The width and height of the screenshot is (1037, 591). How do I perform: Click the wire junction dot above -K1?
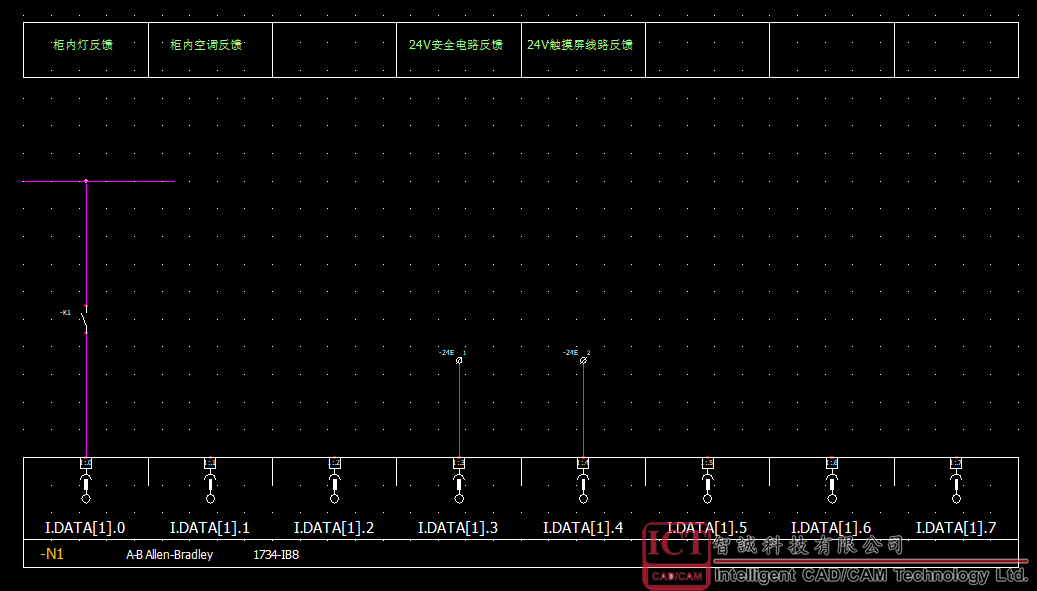coord(86,180)
